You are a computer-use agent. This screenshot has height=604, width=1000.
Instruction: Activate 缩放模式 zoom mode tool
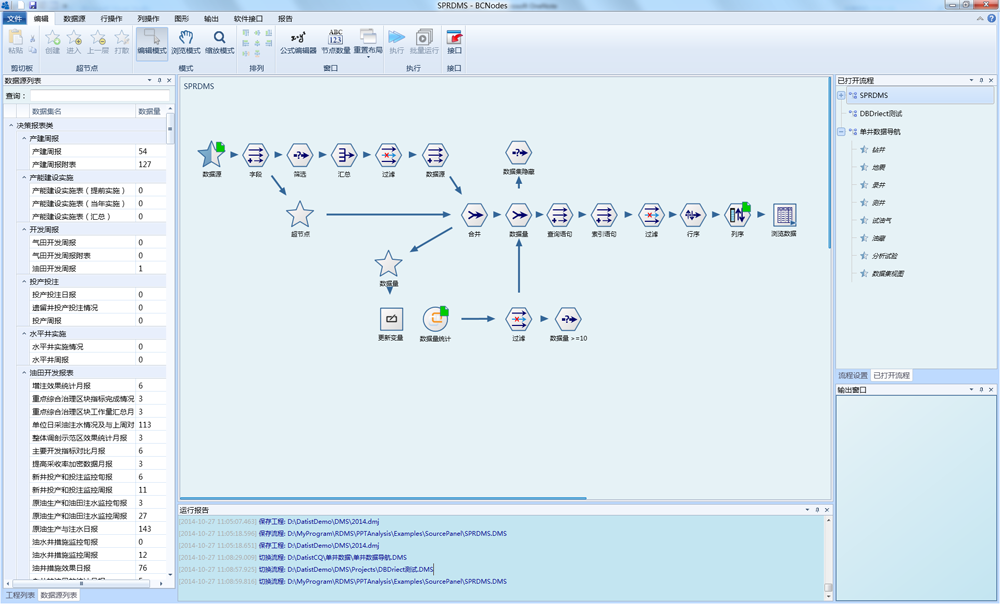tap(219, 42)
